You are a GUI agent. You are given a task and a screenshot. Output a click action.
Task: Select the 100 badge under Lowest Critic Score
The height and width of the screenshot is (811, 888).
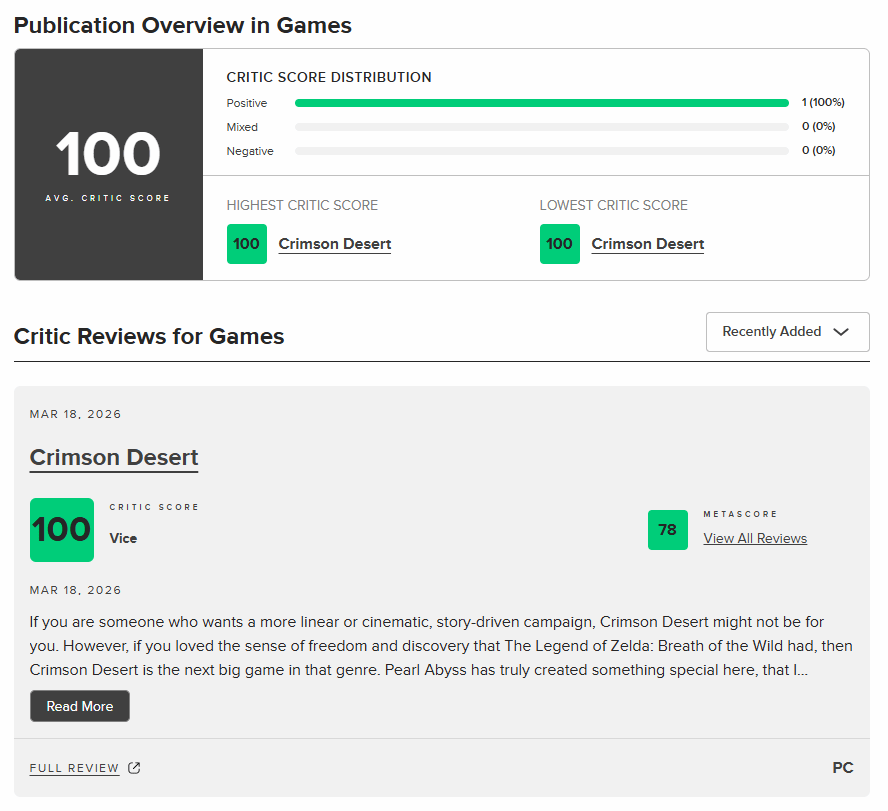[560, 244]
